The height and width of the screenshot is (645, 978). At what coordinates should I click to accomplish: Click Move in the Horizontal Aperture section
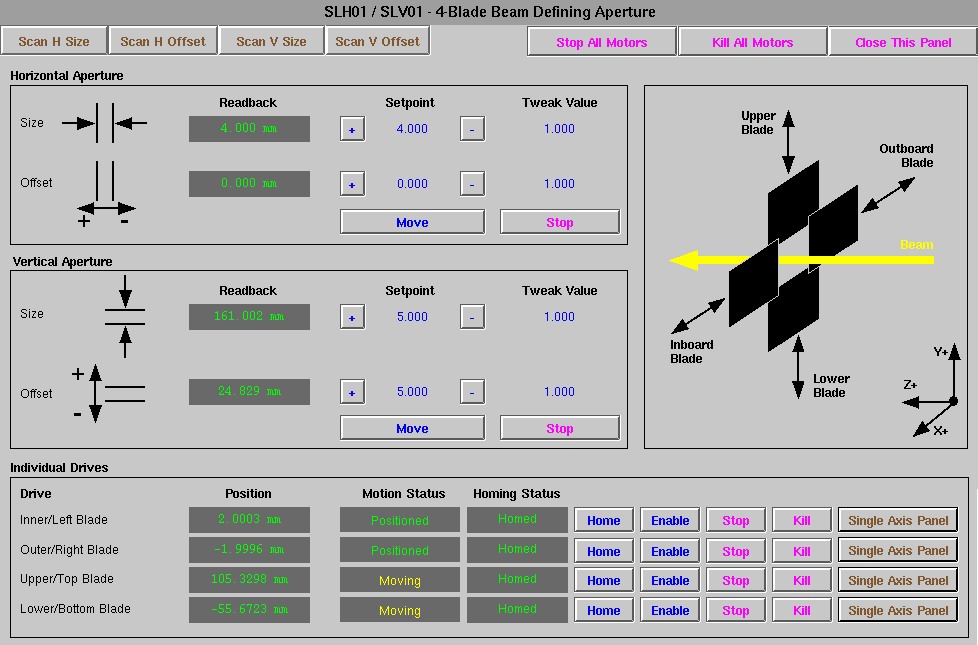point(412,222)
